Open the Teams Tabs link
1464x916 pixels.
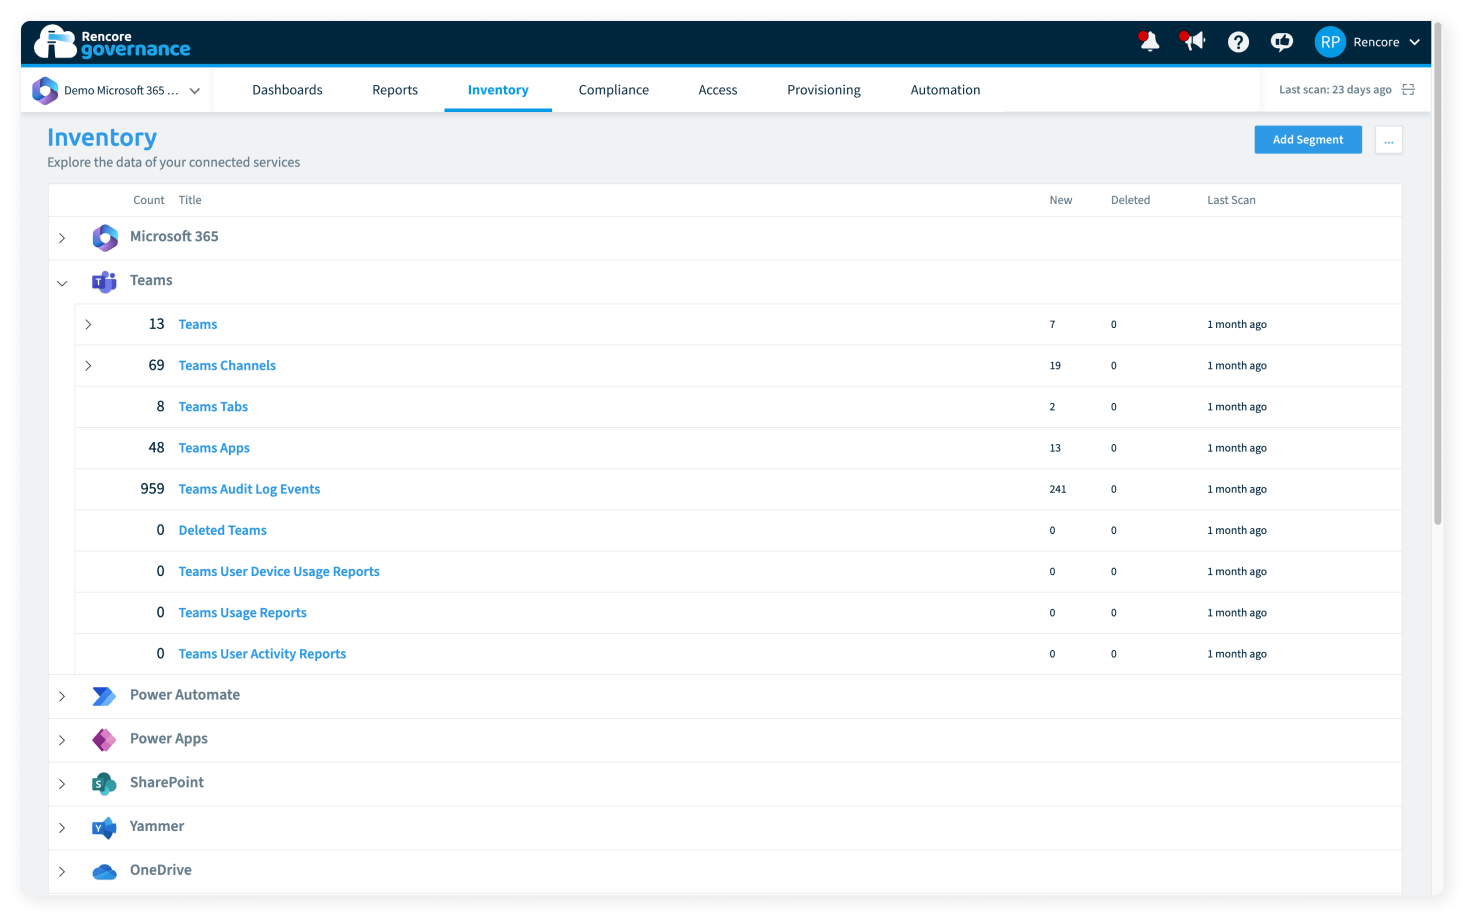[x=213, y=407]
